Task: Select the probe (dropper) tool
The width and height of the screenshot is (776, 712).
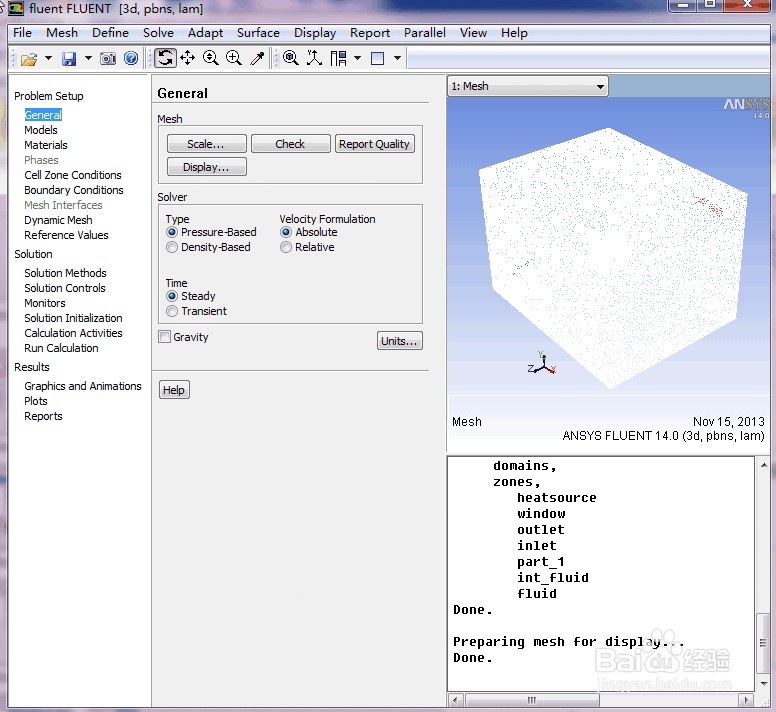Action: 257,58
